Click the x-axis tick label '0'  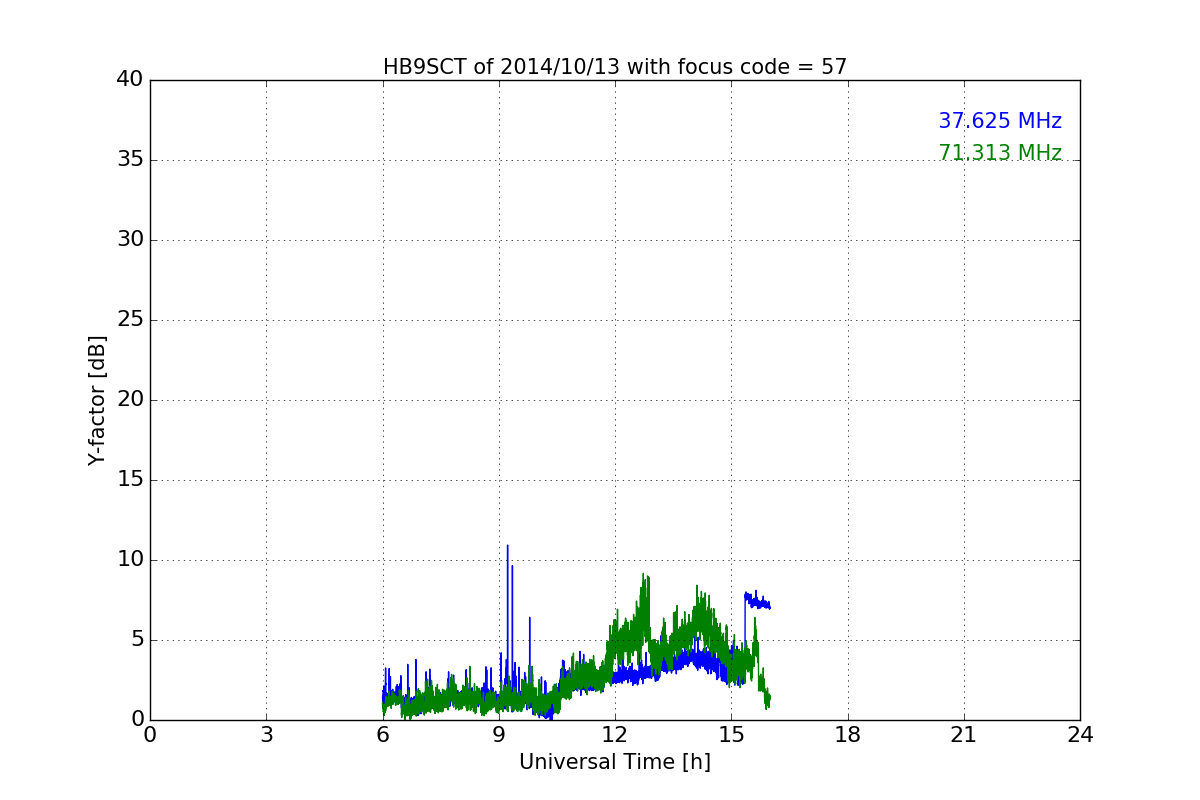pyautogui.click(x=150, y=735)
